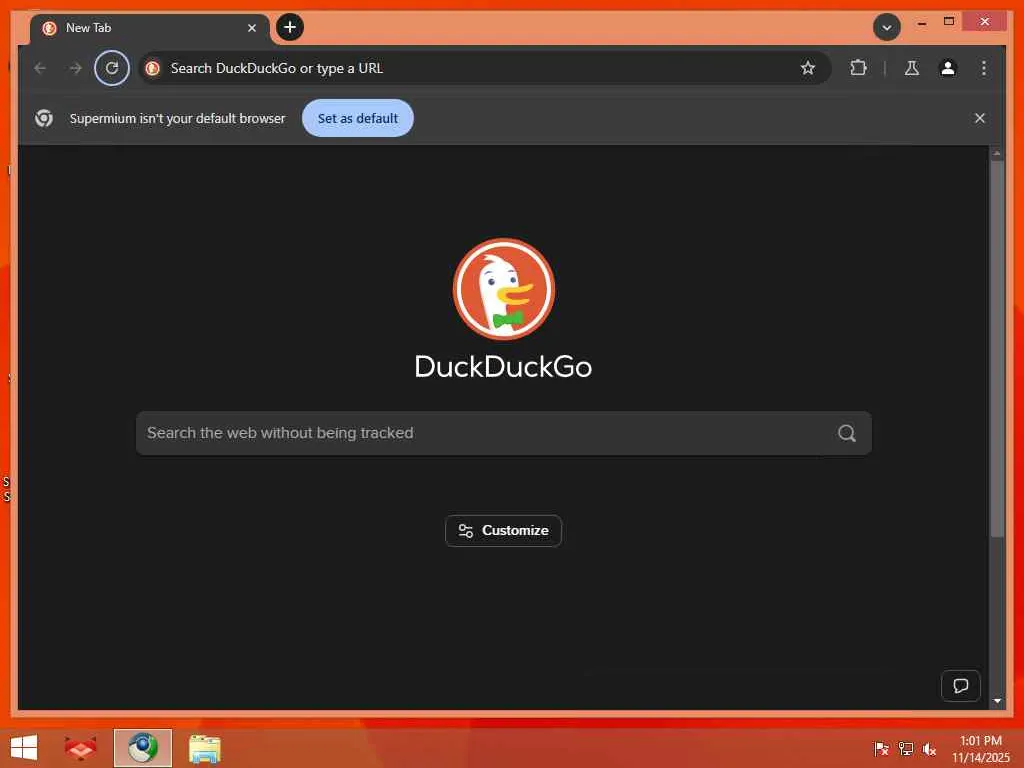Click the scrollbar down arrow
This screenshot has height=768, width=1024.
[x=997, y=701]
